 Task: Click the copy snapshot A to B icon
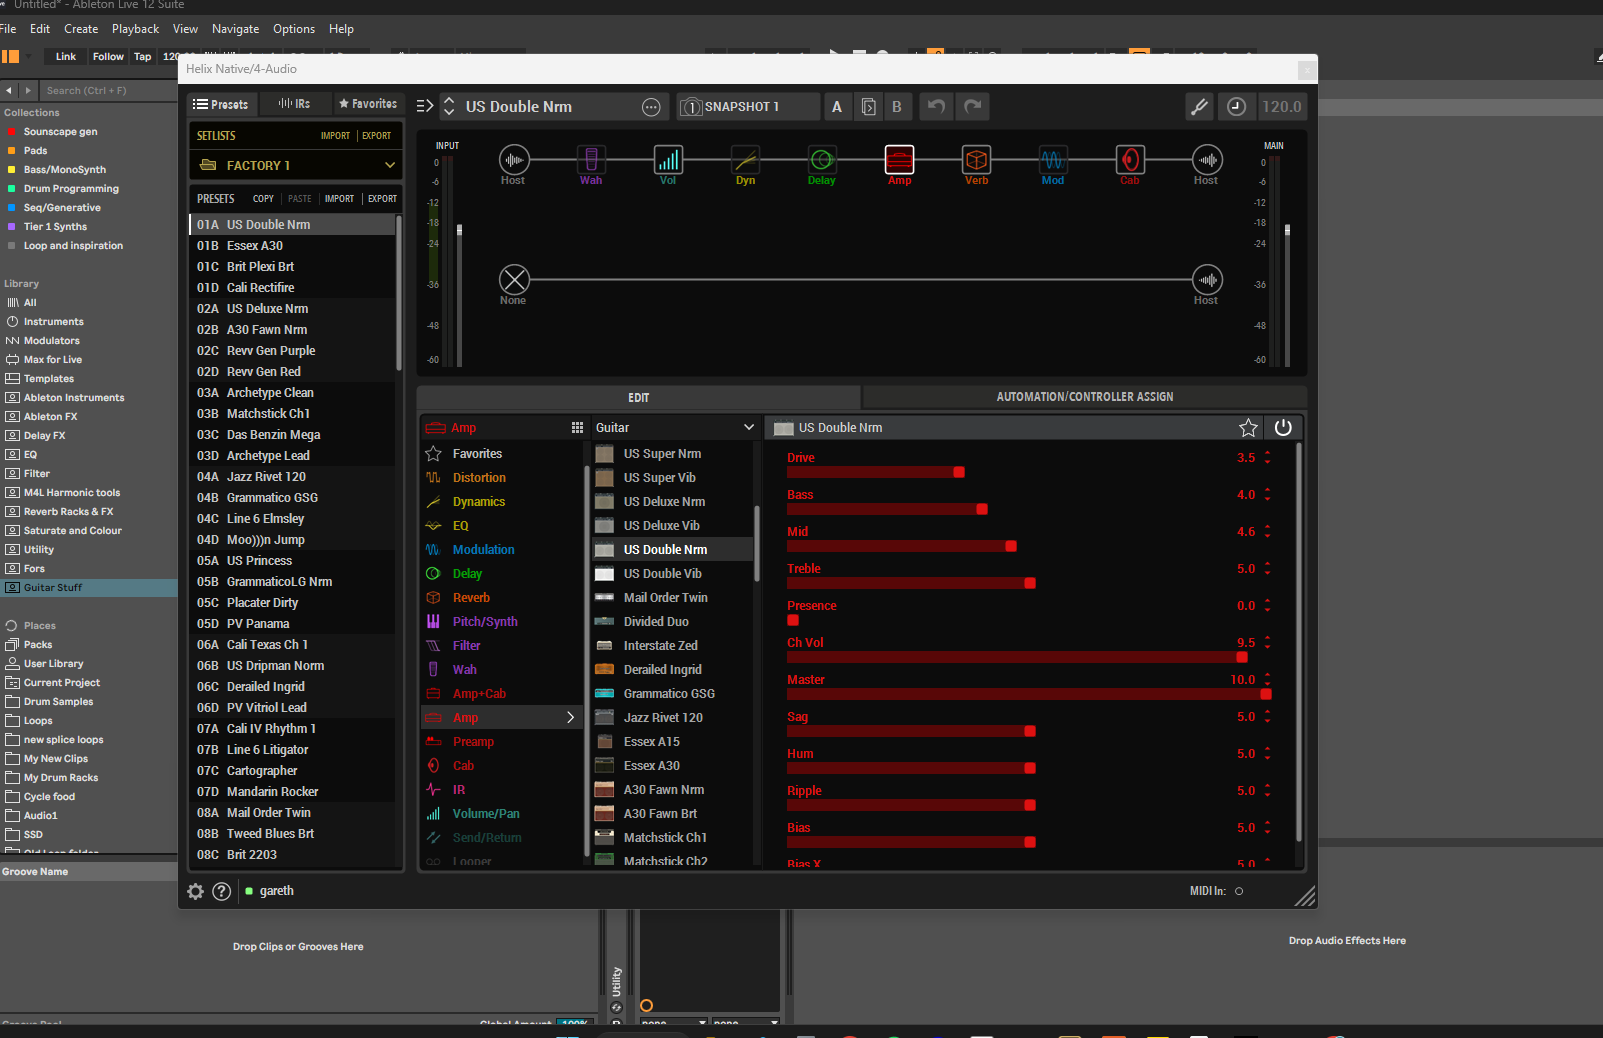868,106
